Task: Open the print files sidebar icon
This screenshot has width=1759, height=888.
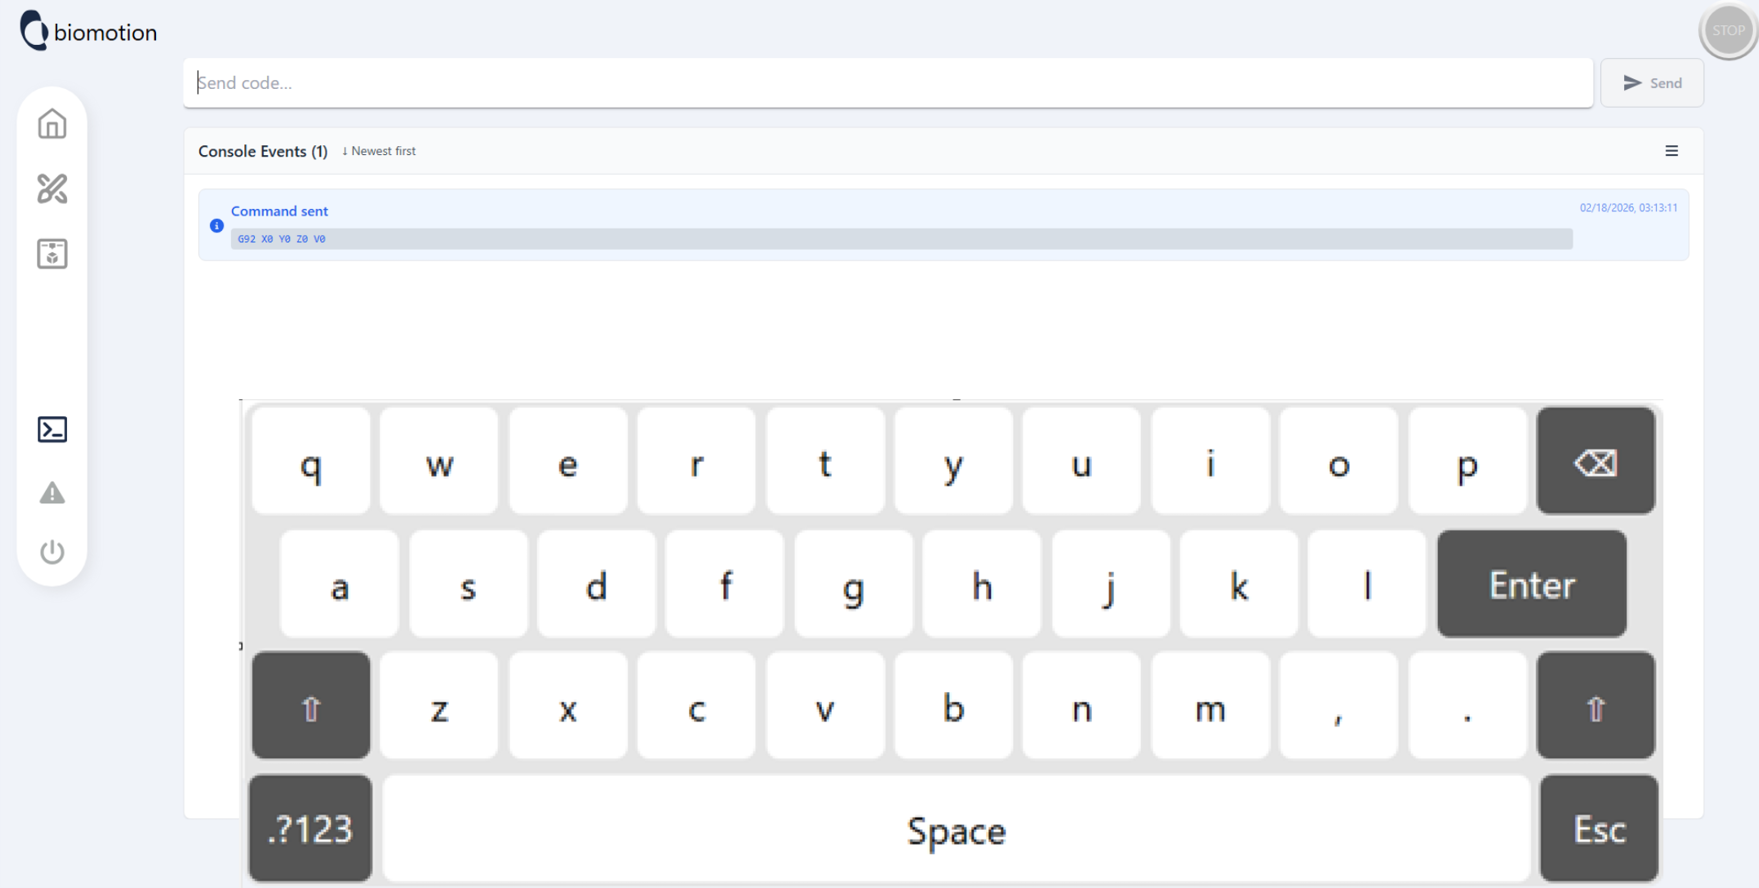Action: (x=52, y=254)
